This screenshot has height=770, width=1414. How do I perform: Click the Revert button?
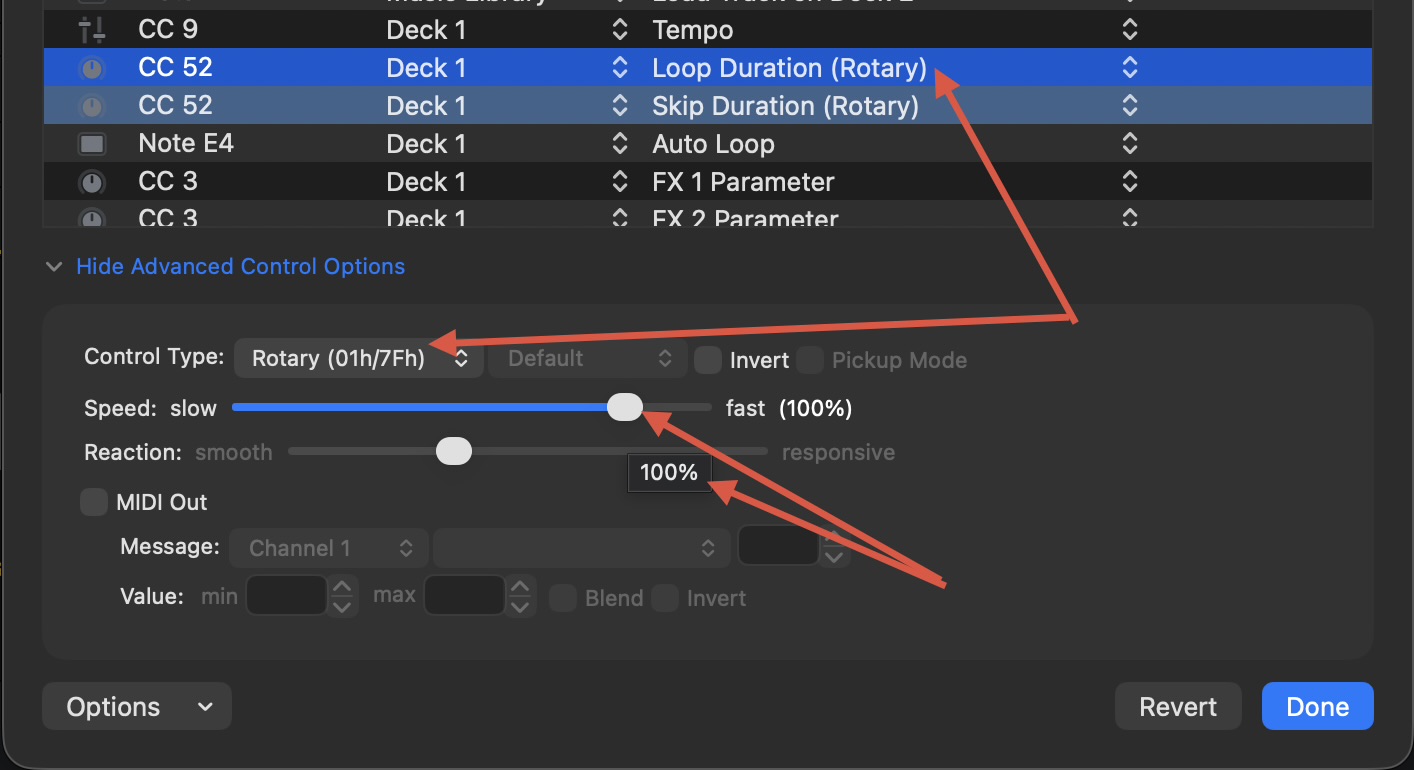1178,707
